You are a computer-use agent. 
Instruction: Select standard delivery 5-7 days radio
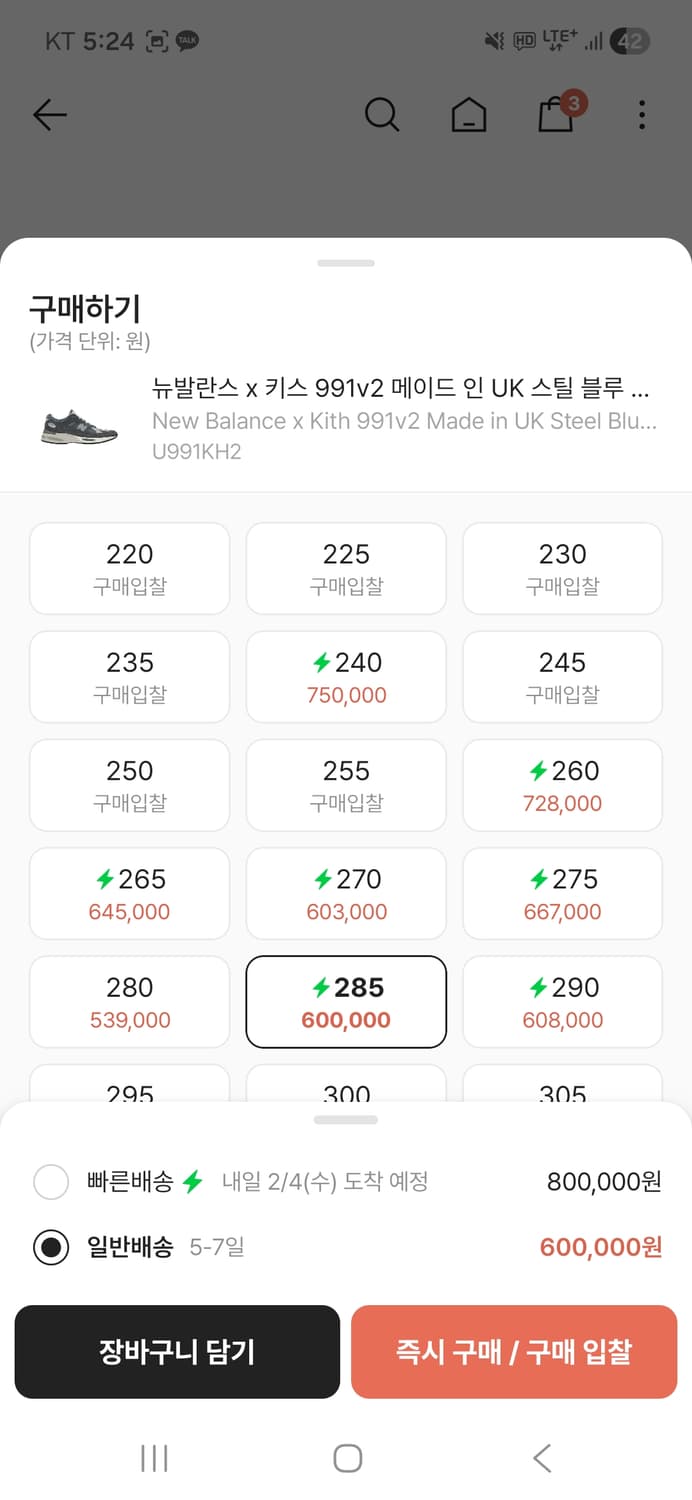pos(51,1247)
